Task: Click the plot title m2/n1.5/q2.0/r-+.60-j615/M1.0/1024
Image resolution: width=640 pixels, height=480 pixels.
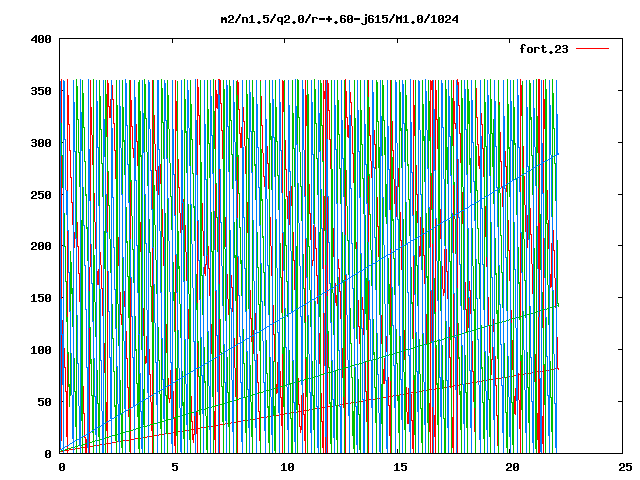Action: (339, 19)
